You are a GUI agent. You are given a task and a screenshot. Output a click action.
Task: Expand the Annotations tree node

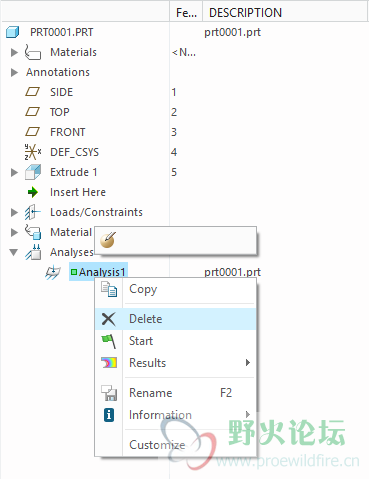pyautogui.click(x=14, y=72)
